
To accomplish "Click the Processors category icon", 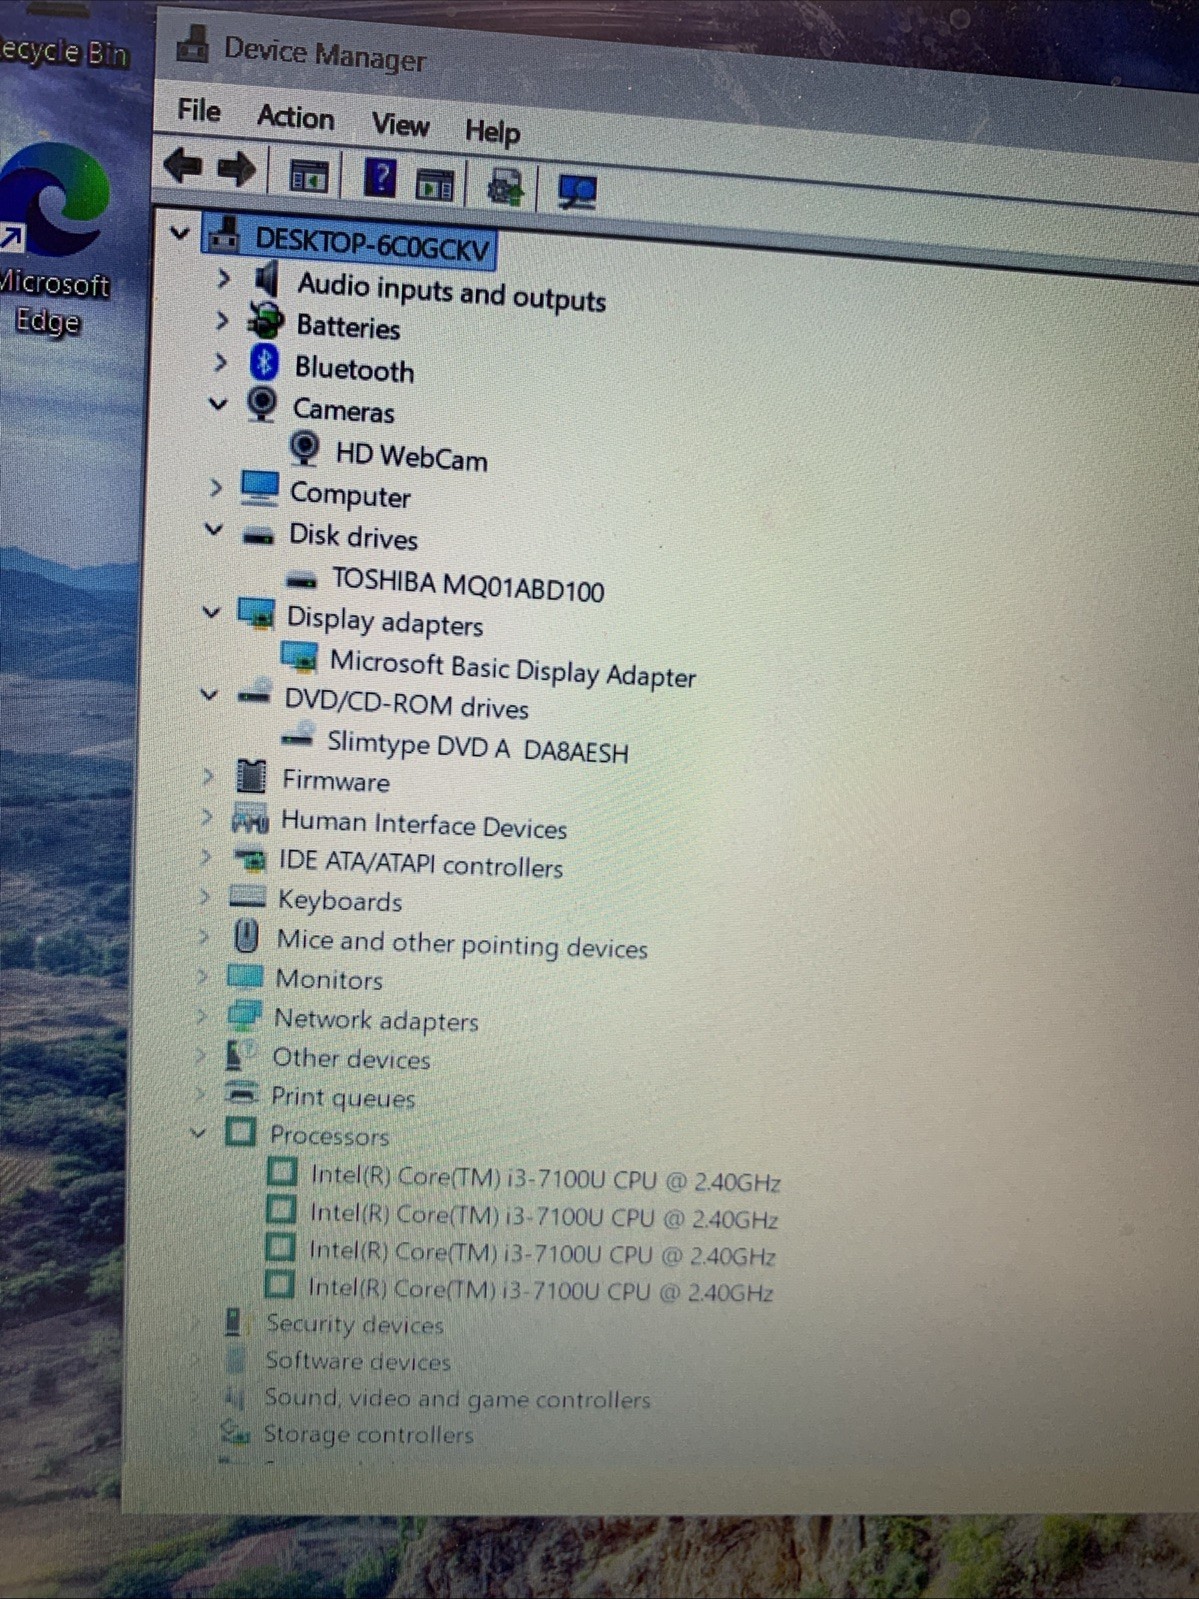I will pos(240,1131).
